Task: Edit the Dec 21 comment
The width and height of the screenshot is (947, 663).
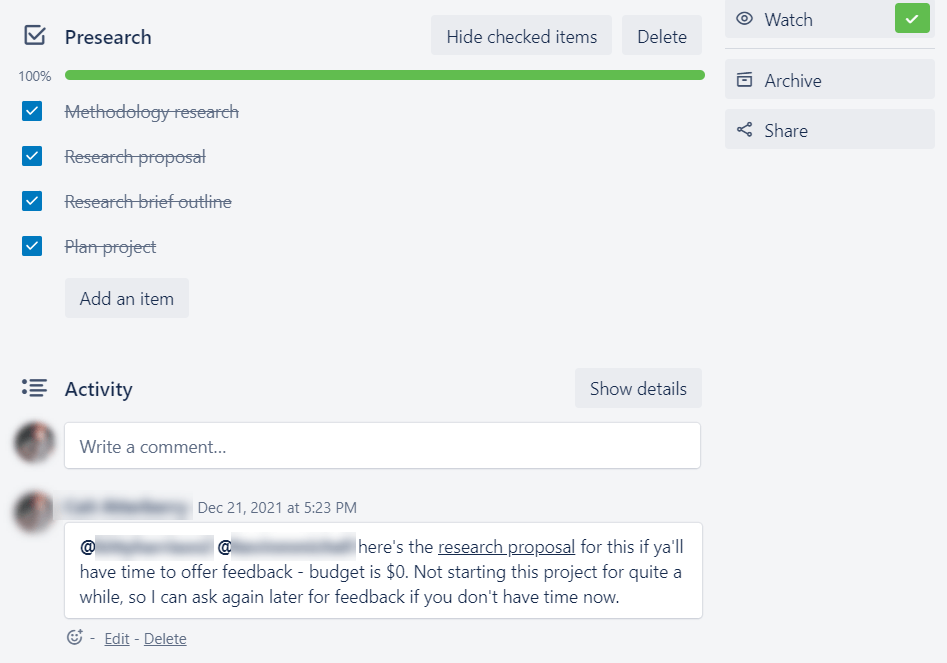Action: [117, 638]
